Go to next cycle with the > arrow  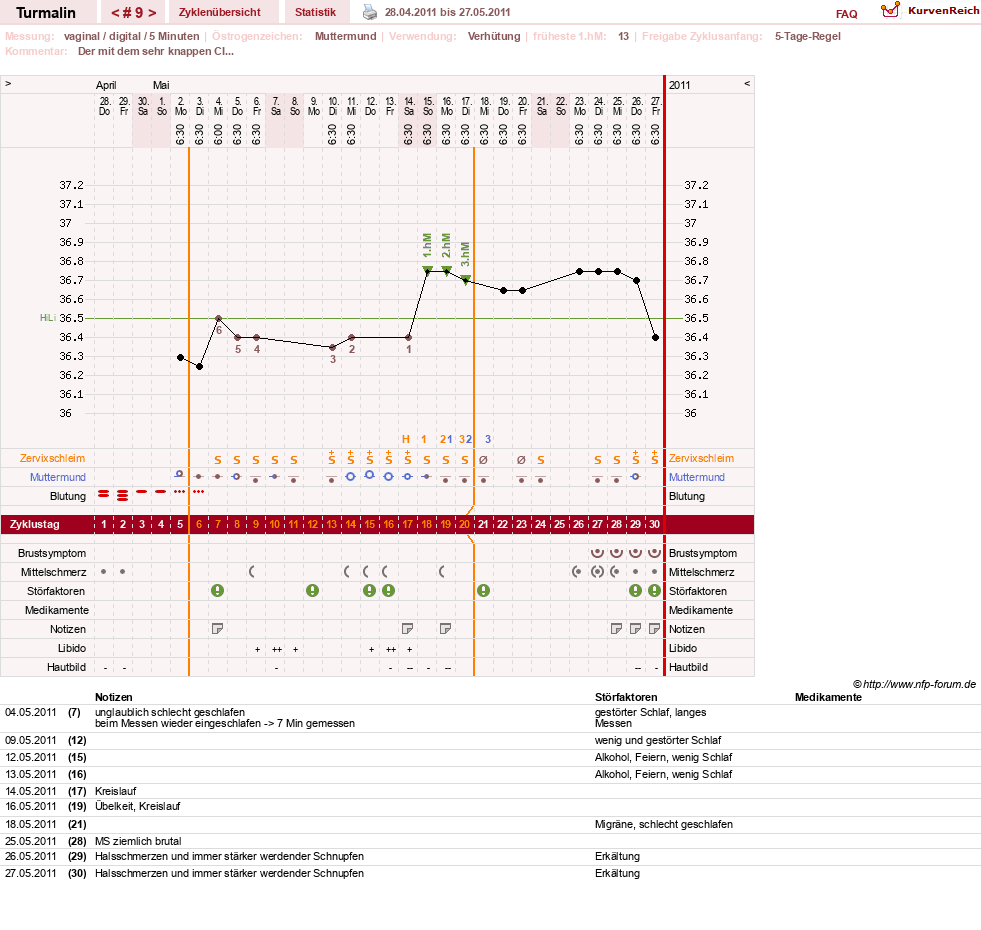point(152,13)
